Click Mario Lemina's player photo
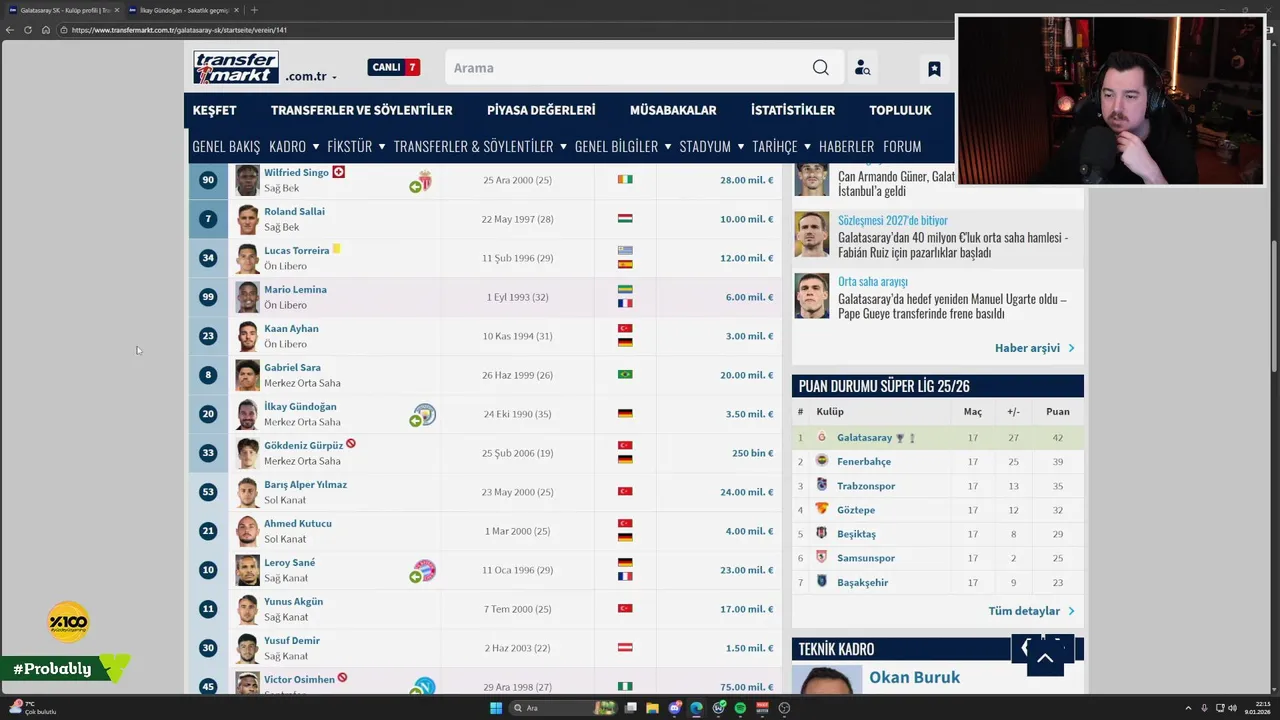 click(247, 297)
